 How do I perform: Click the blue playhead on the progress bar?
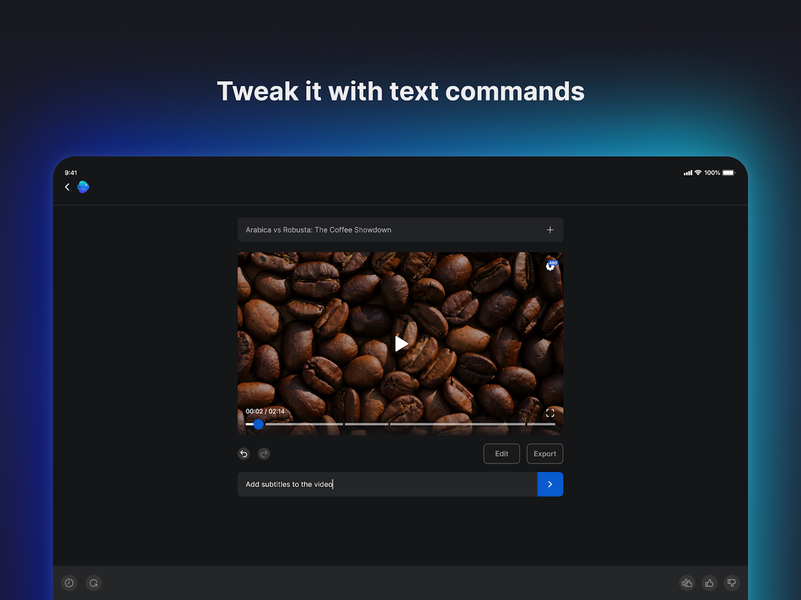click(258, 424)
